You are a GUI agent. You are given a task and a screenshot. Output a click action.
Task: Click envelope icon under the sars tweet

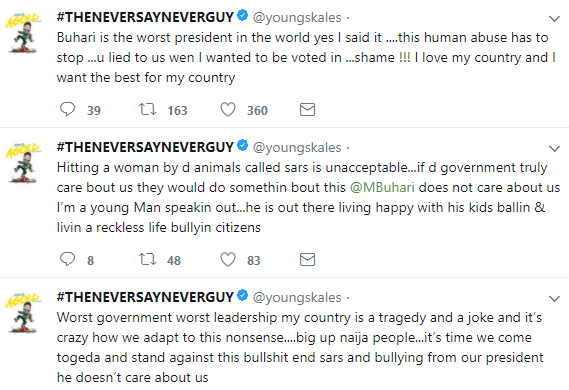point(307,259)
